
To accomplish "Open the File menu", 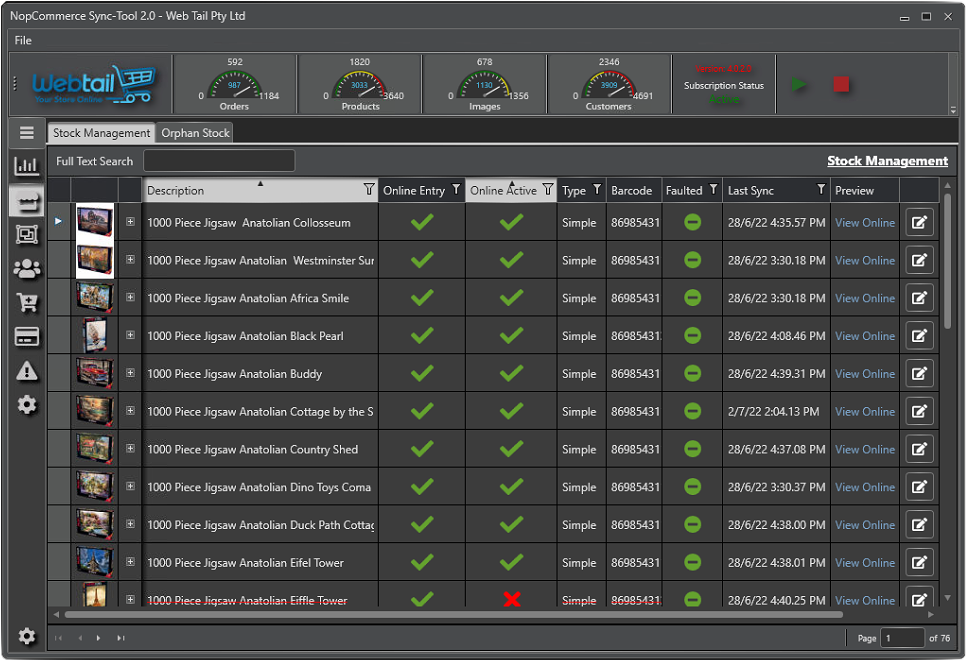I will [x=23, y=40].
